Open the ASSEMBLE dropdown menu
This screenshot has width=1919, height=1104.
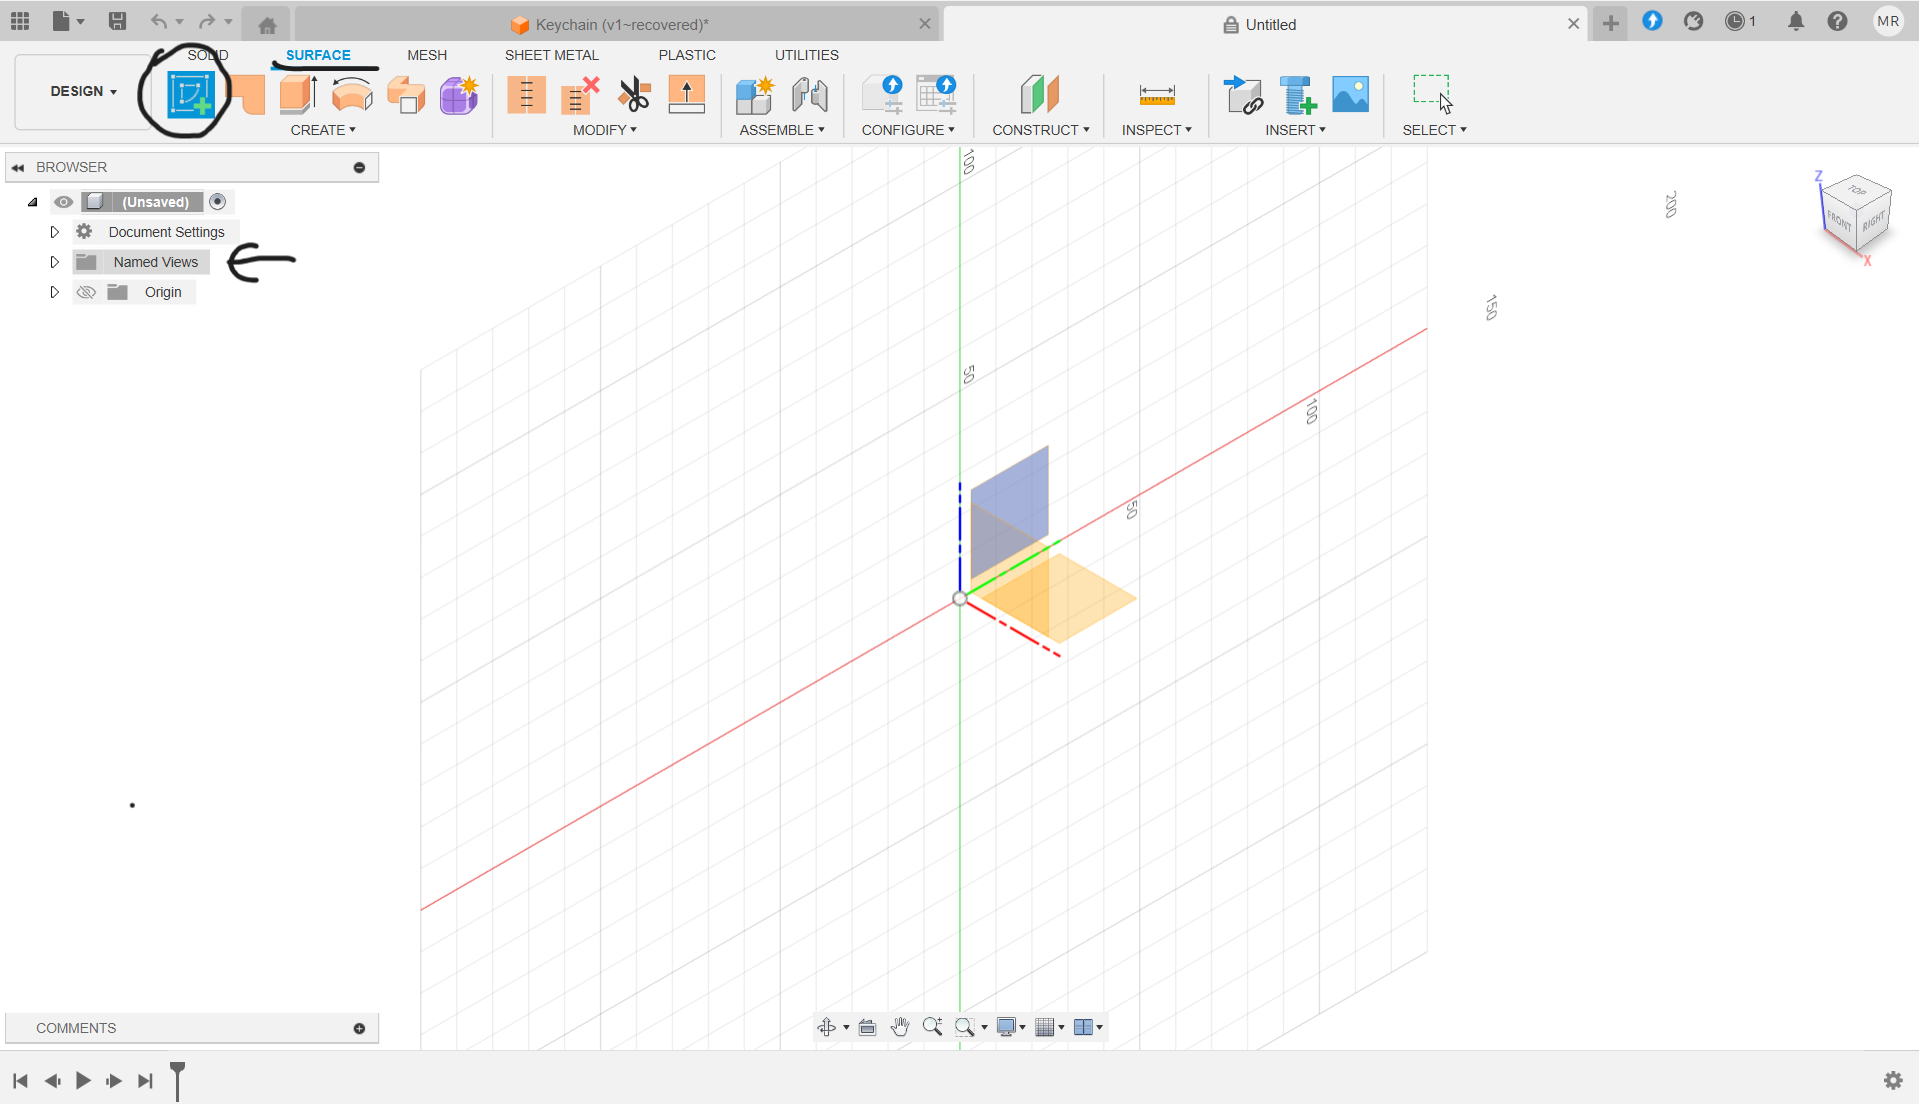782,130
